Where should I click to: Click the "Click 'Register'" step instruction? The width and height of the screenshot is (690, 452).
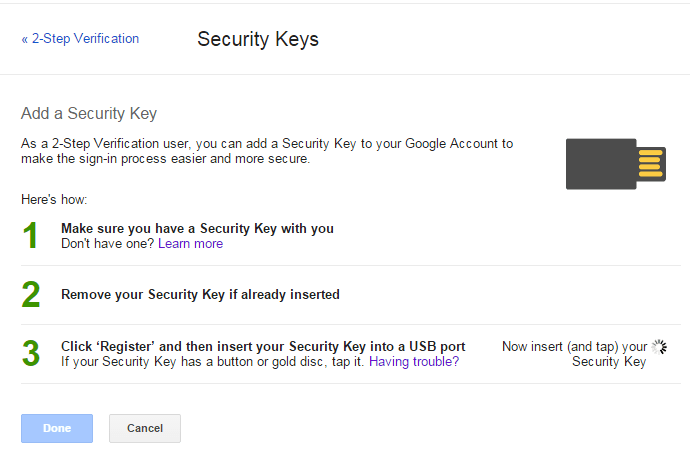click(262, 347)
